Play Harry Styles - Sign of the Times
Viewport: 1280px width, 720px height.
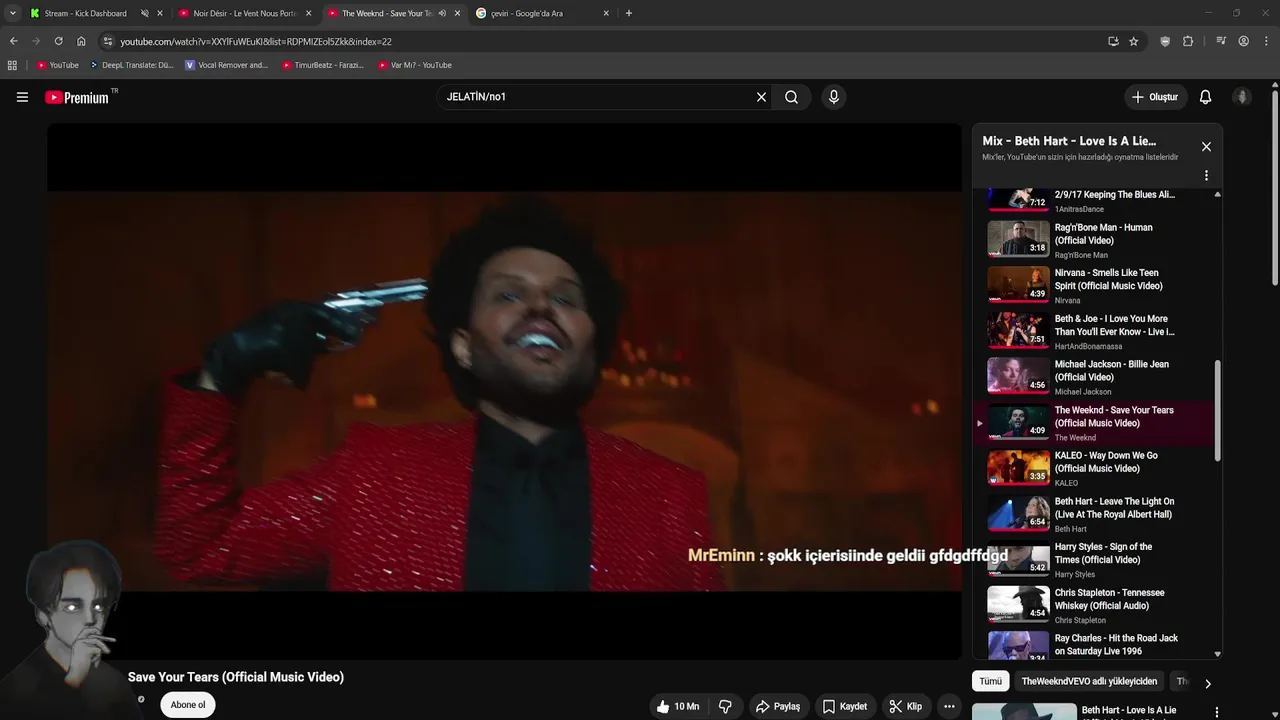click(1096, 560)
